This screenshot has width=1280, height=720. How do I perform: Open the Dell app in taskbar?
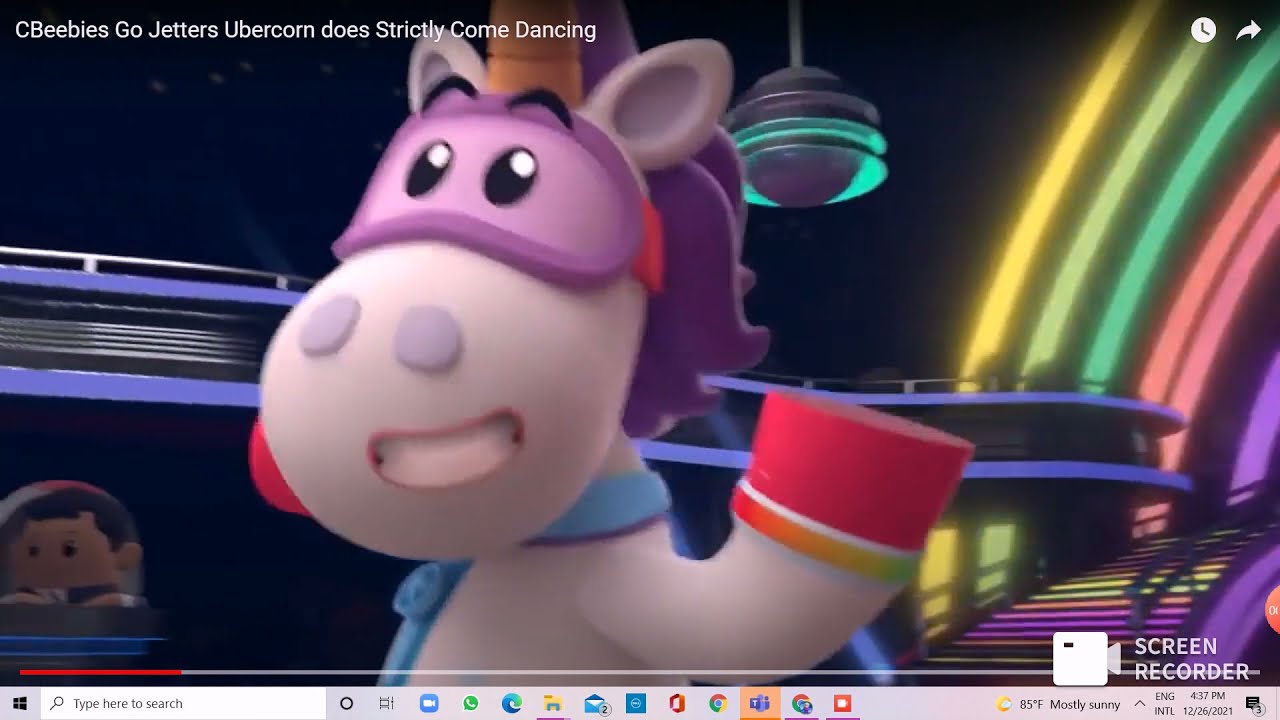point(636,704)
